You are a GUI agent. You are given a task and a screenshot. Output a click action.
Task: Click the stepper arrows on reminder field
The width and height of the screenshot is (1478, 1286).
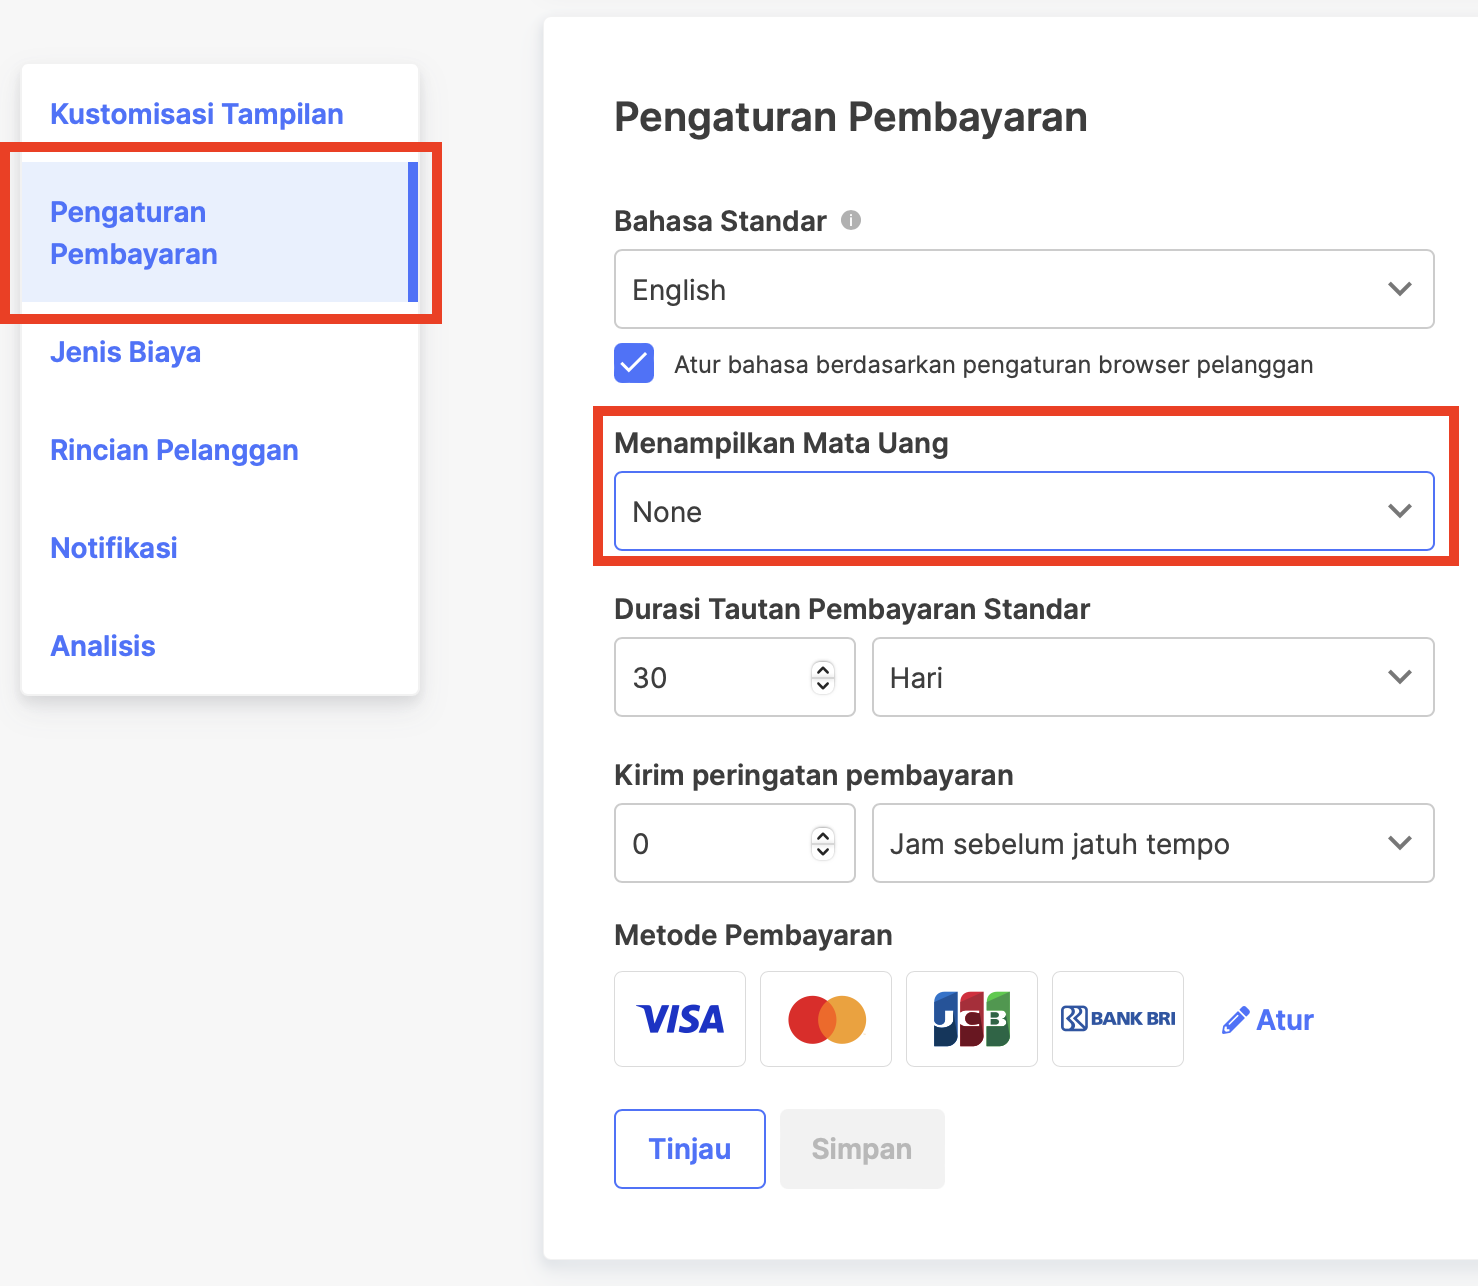coord(823,843)
